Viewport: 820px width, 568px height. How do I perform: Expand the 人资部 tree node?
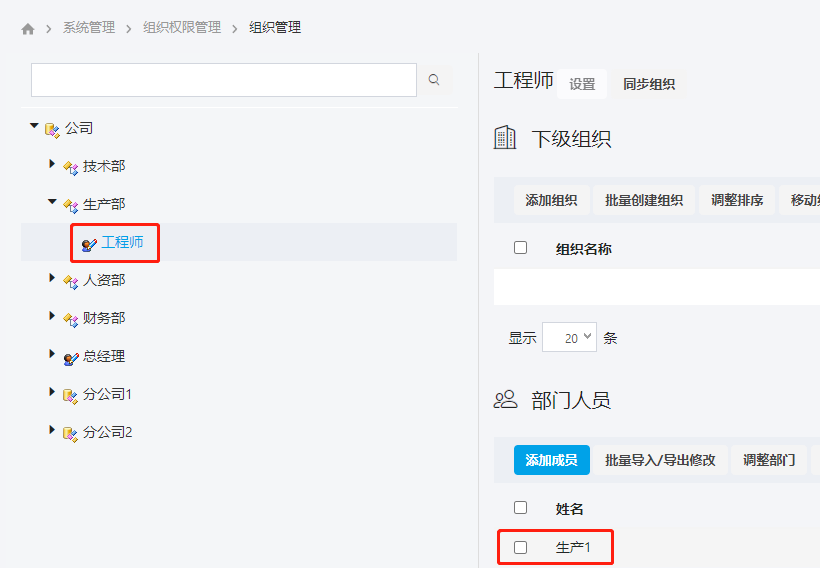[x=52, y=279]
